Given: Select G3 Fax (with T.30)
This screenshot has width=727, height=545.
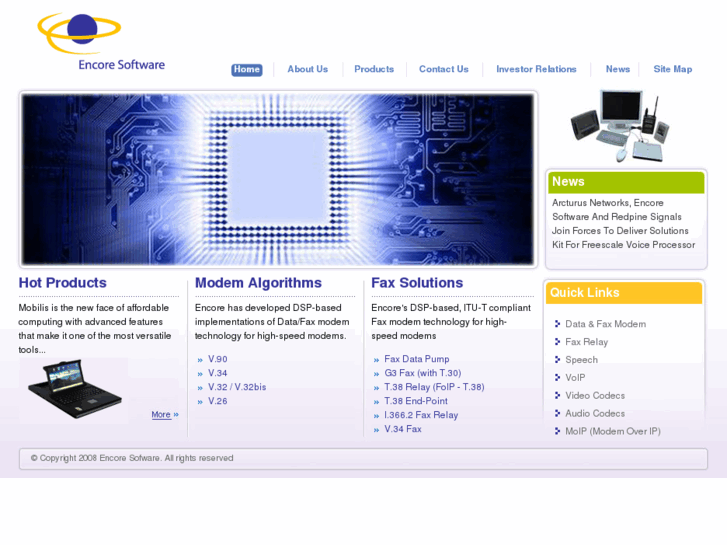Looking at the screenshot, I should coord(422,373).
